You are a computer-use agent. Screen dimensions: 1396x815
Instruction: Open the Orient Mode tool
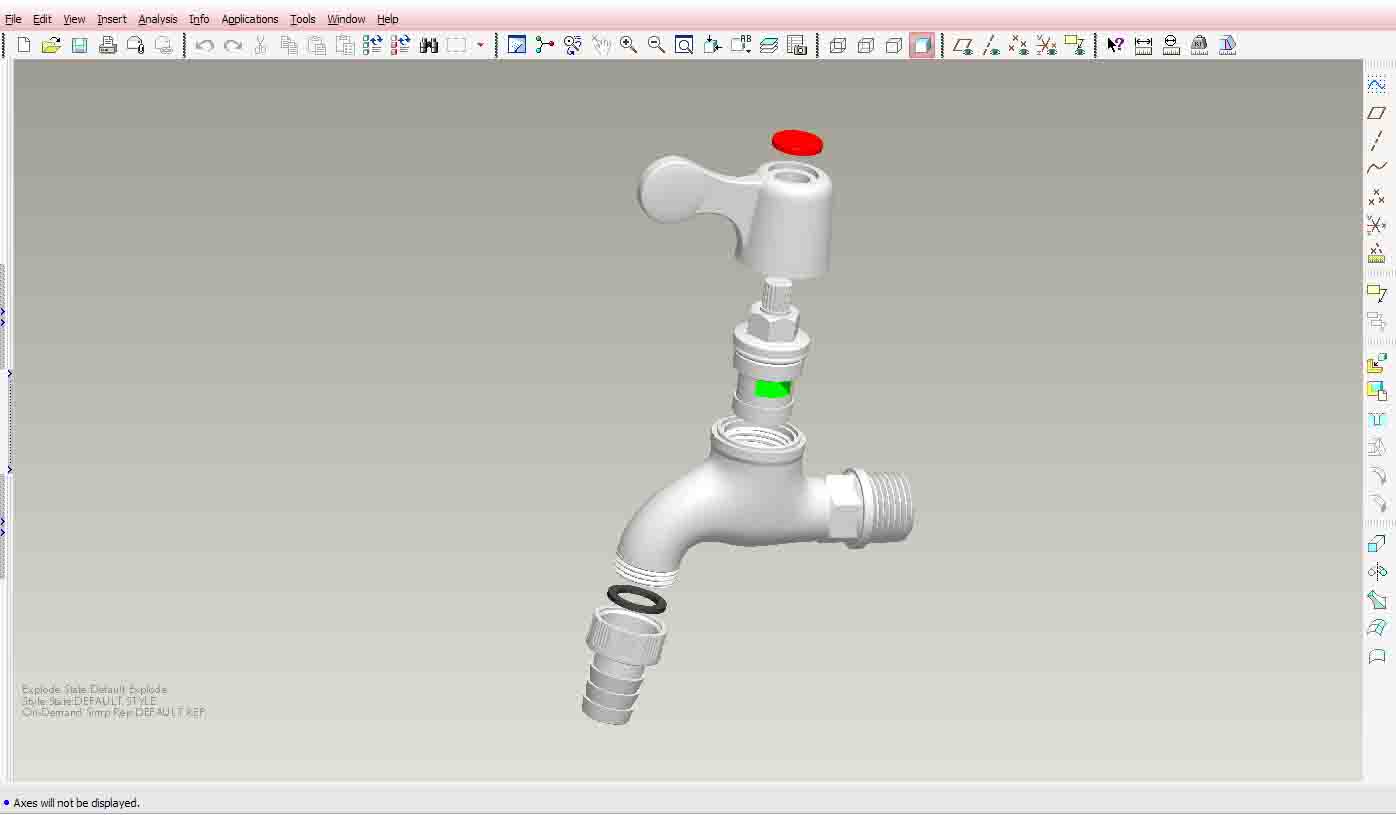(x=573, y=45)
